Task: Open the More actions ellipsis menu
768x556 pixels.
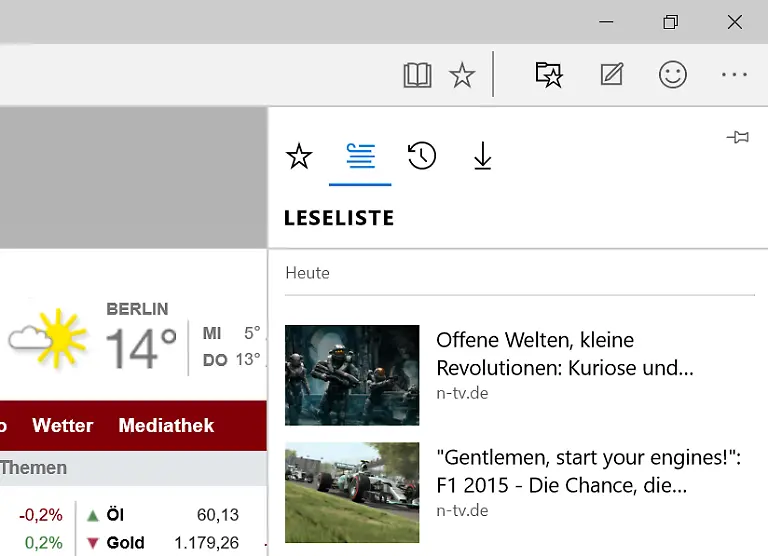Action: pyautogui.click(x=734, y=75)
